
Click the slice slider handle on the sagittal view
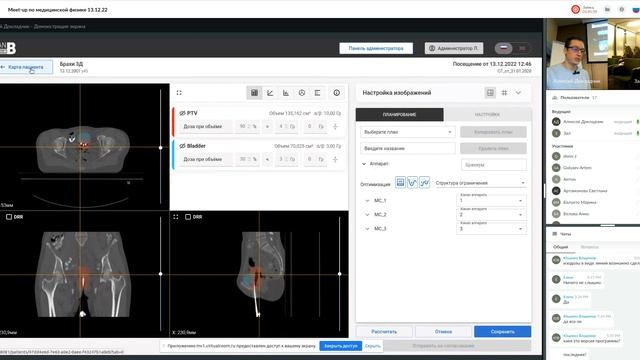340,274
